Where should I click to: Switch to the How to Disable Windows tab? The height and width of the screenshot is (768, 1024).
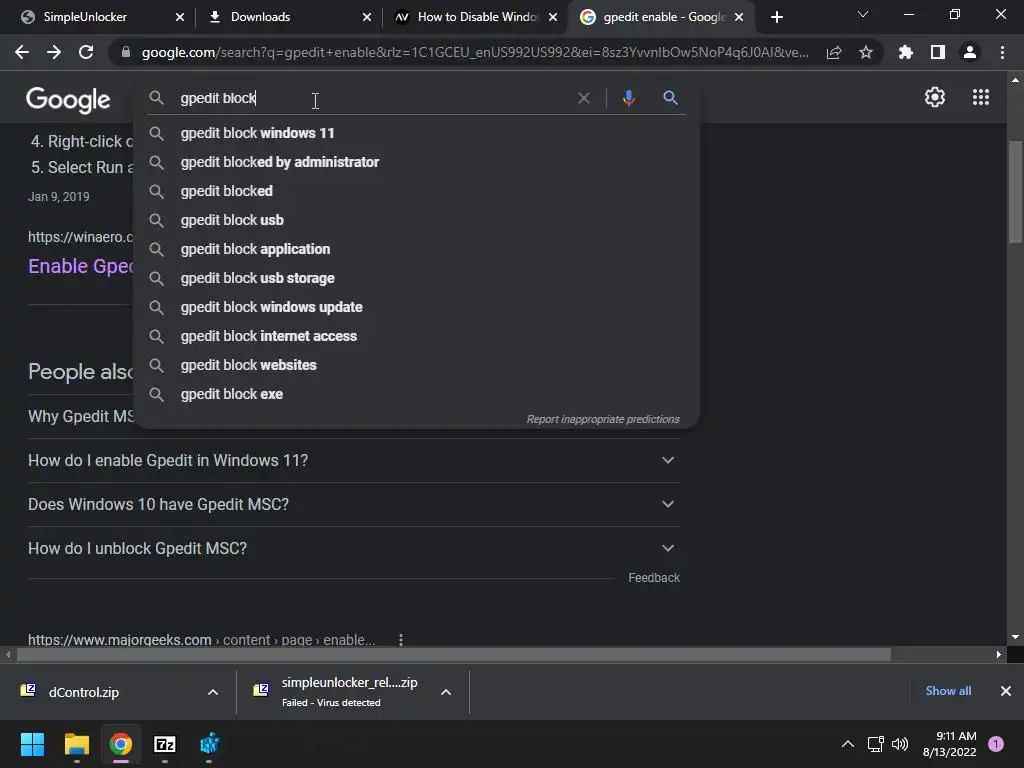477,17
